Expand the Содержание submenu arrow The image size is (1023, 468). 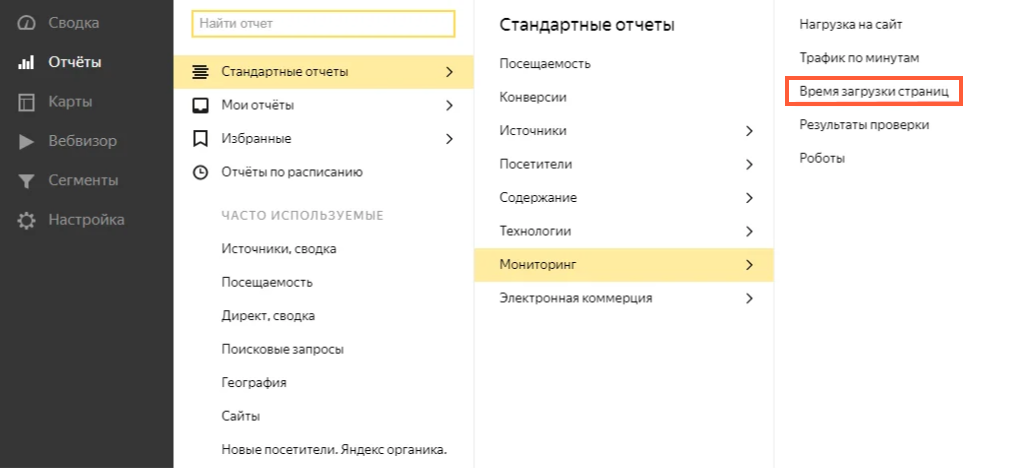click(749, 198)
